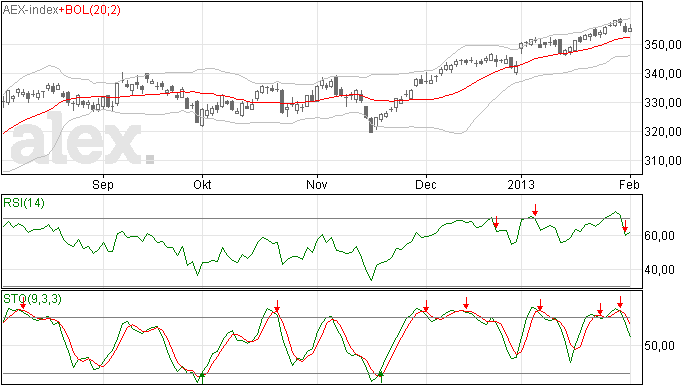Click the 350,00 price axis value

[663, 45]
